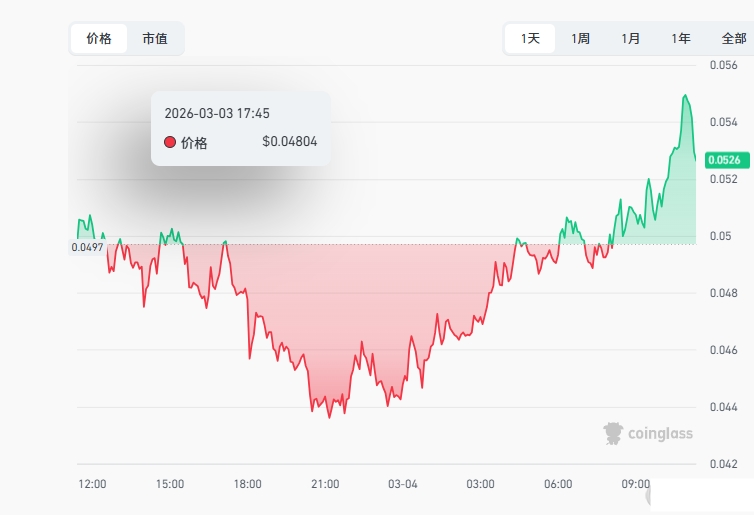Screen dimensions: 754x515
Task: Select the 1周 time range
Action: pyautogui.click(x=580, y=39)
